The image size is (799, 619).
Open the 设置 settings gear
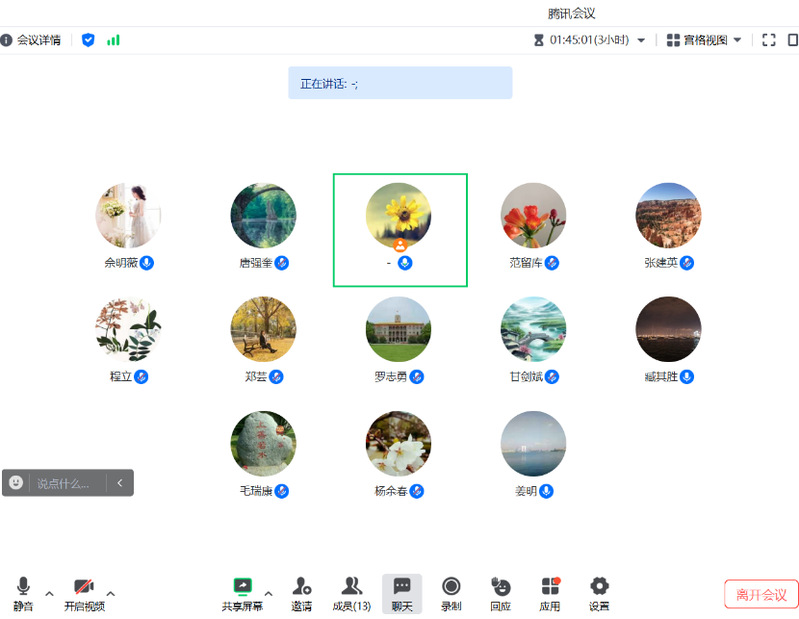[x=599, y=588]
